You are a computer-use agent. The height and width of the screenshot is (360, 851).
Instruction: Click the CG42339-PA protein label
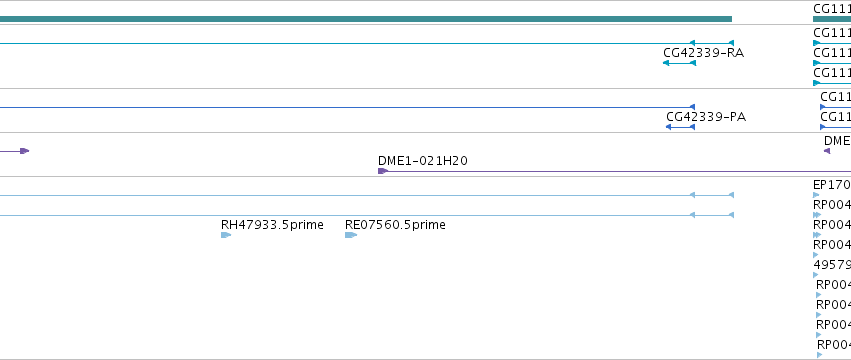(x=706, y=117)
